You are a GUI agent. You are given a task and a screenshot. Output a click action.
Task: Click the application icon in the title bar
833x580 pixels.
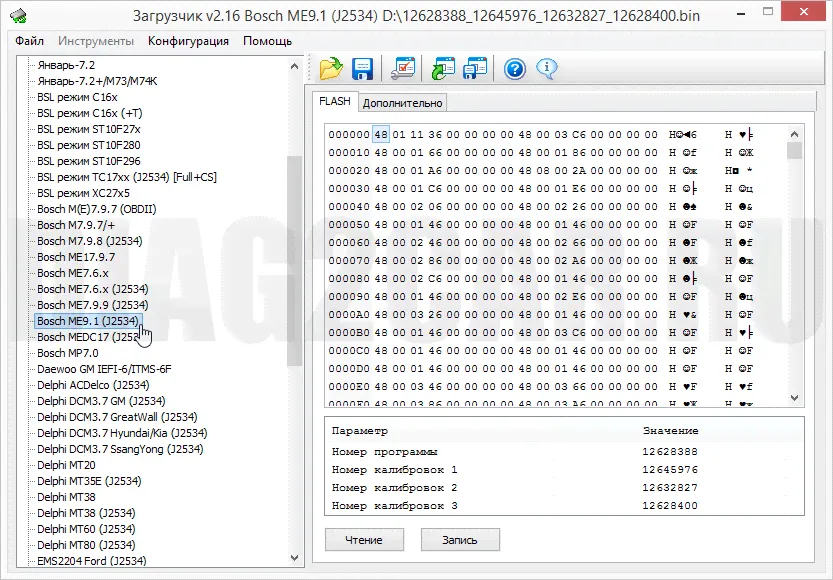pyautogui.click(x=18, y=17)
